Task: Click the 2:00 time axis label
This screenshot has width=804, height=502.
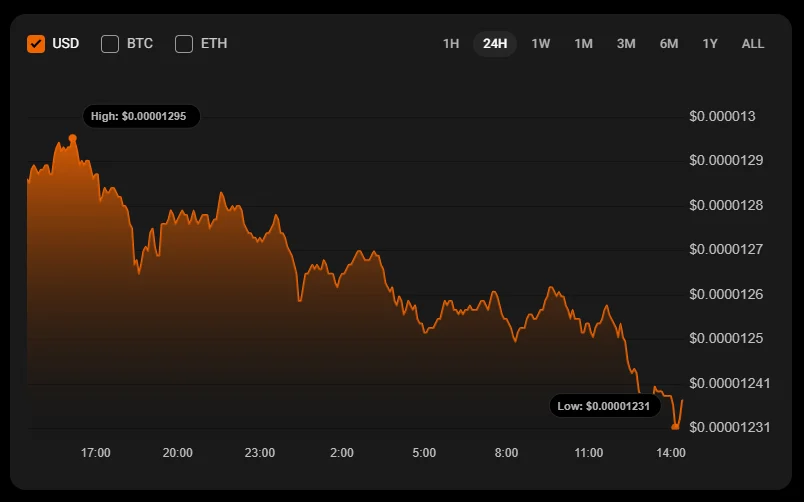Action: (x=342, y=453)
